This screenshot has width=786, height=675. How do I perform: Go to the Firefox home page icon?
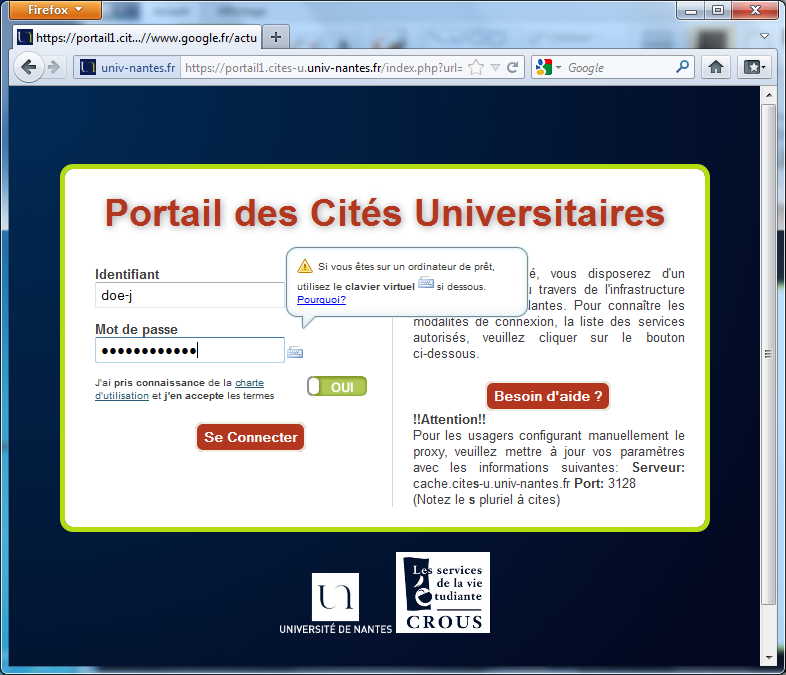[716, 68]
